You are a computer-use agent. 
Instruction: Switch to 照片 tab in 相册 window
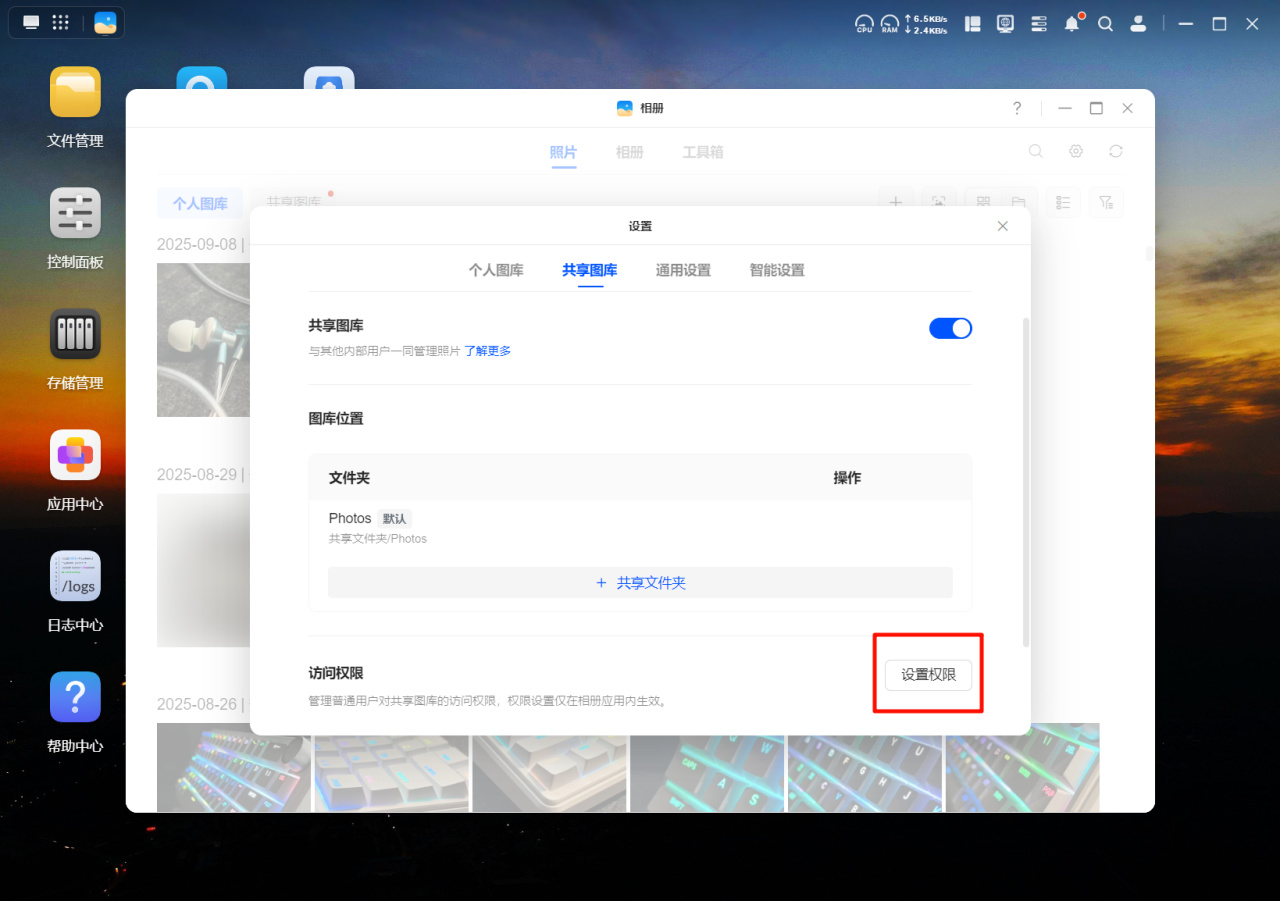563,152
